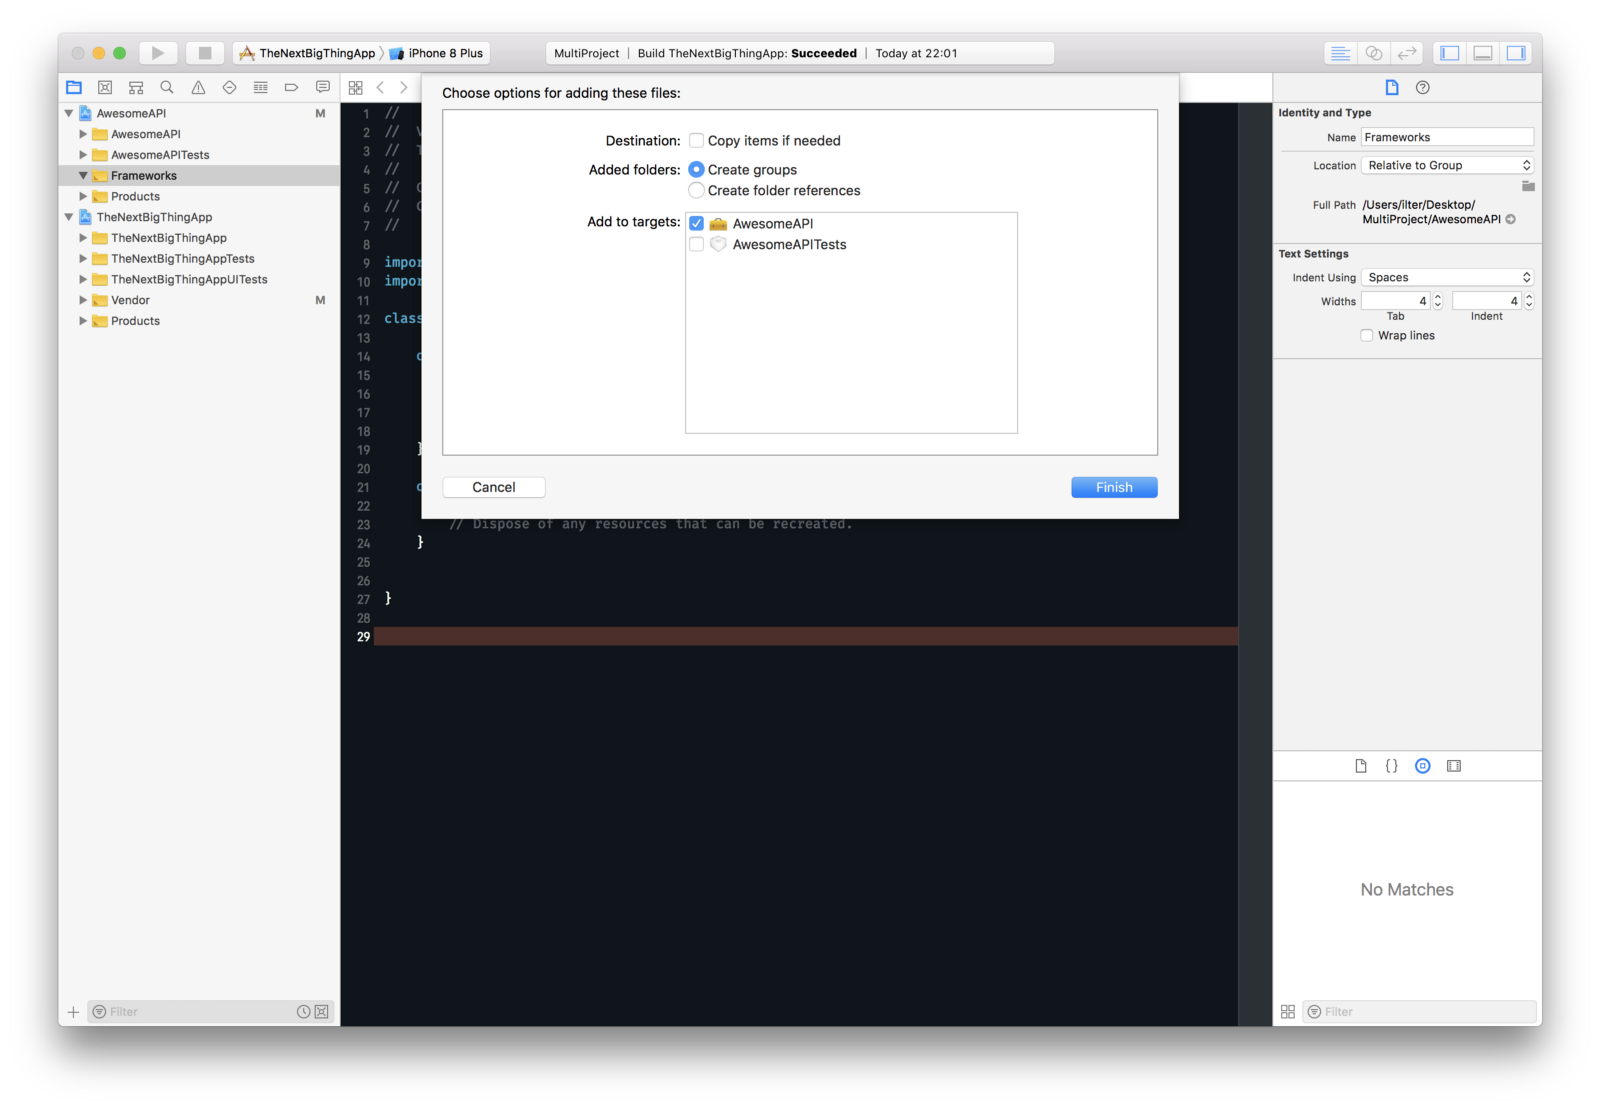Expand the Vendor folder
The width and height of the screenshot is (1600, 1109).
83,300
